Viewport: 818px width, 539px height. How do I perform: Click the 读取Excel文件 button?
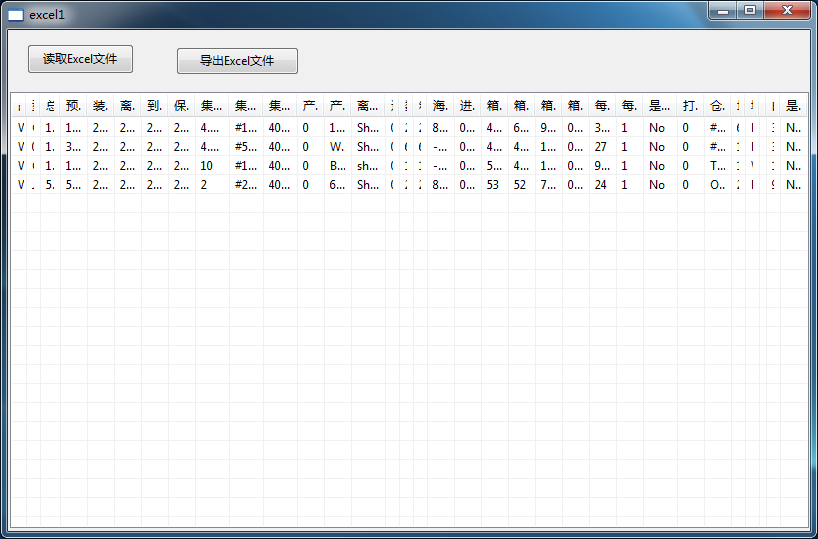point(80,59)
